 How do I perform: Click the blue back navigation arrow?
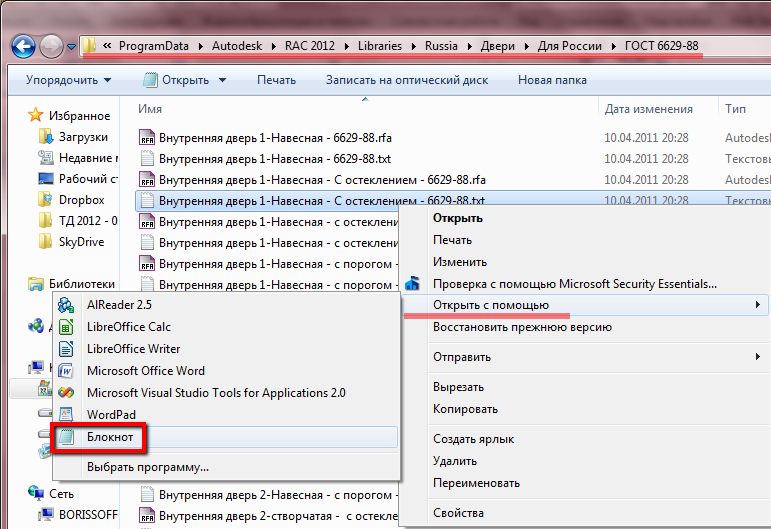[24, 47]
